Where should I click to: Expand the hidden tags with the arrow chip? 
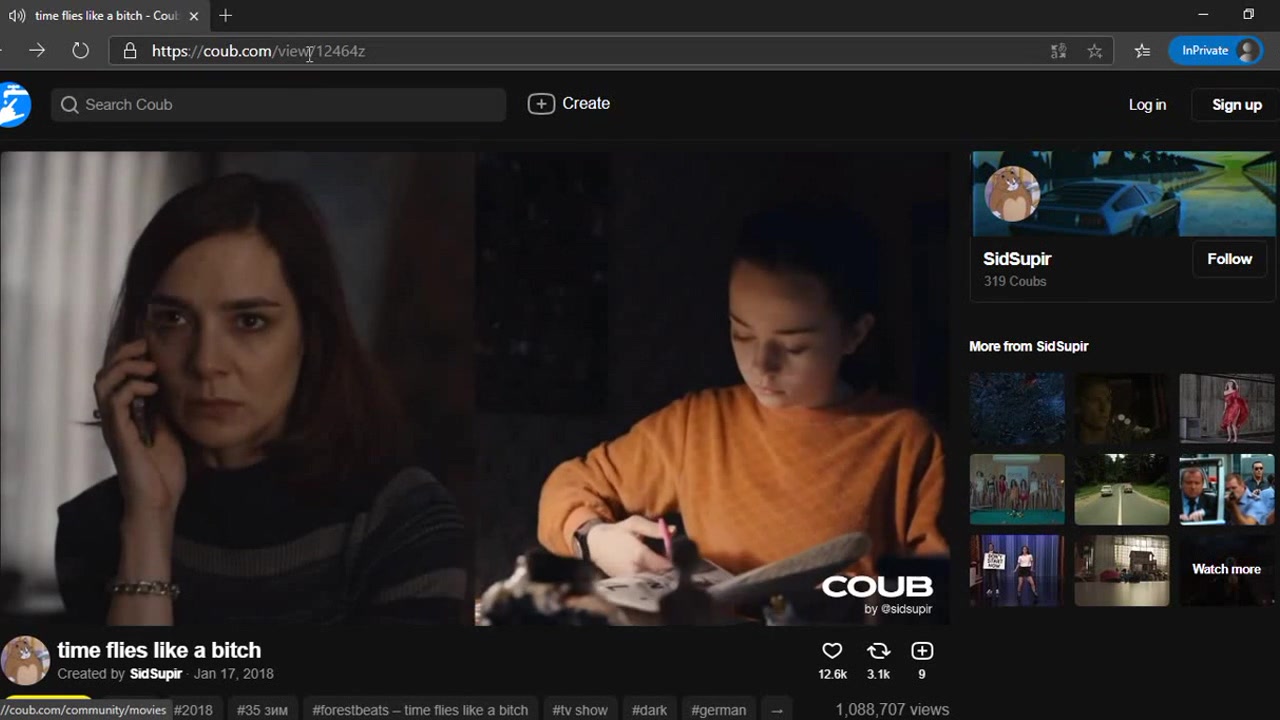click(x=777, y=709)
